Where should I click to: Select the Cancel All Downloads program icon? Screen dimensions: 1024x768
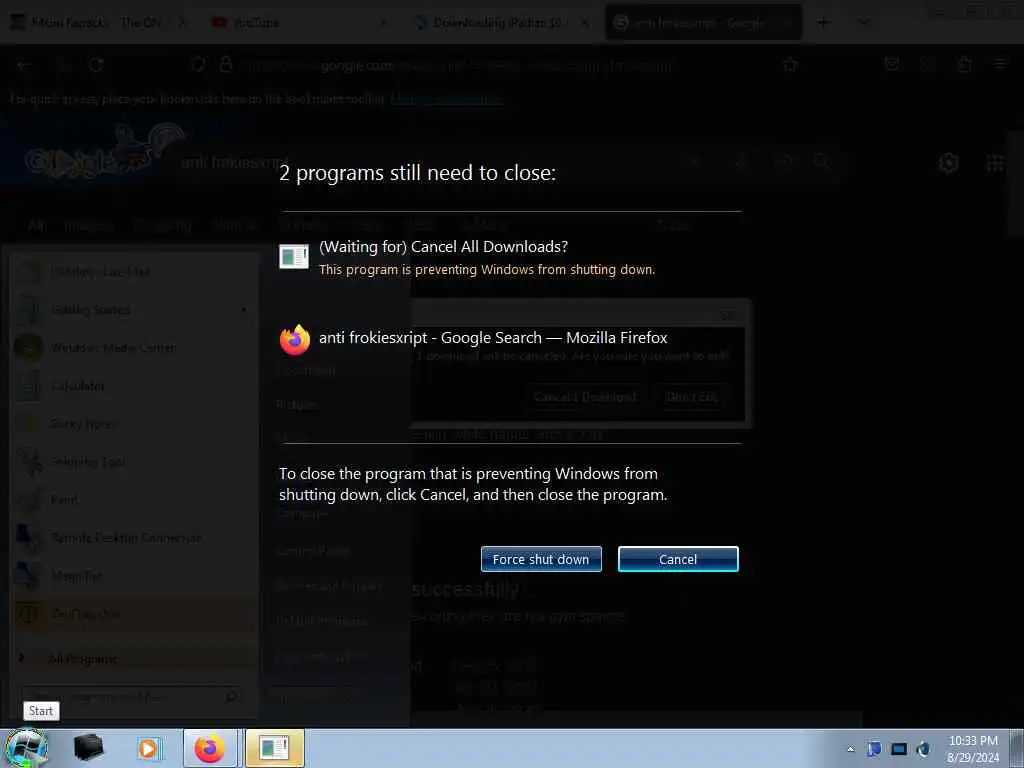[294, 257]
